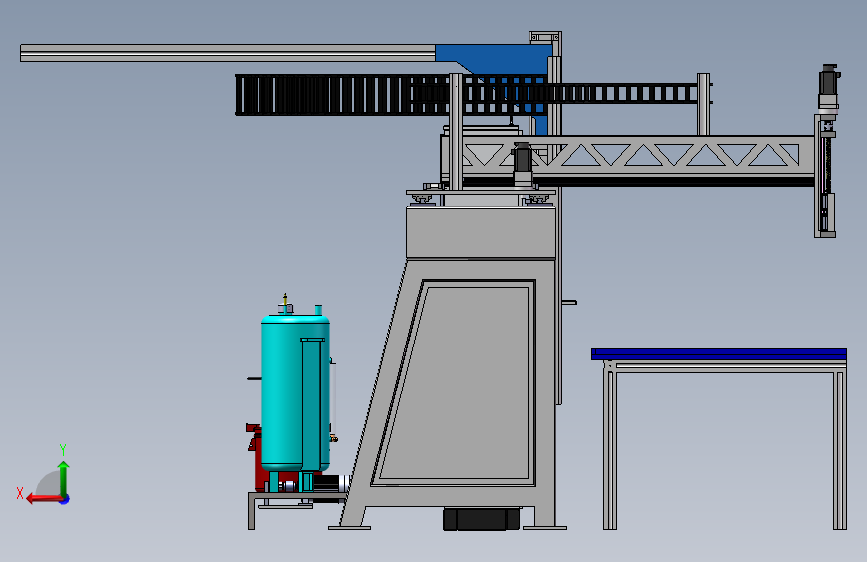867x562 pixels.
Task: Select the rectangular upper block of the base
Action: 481,232
